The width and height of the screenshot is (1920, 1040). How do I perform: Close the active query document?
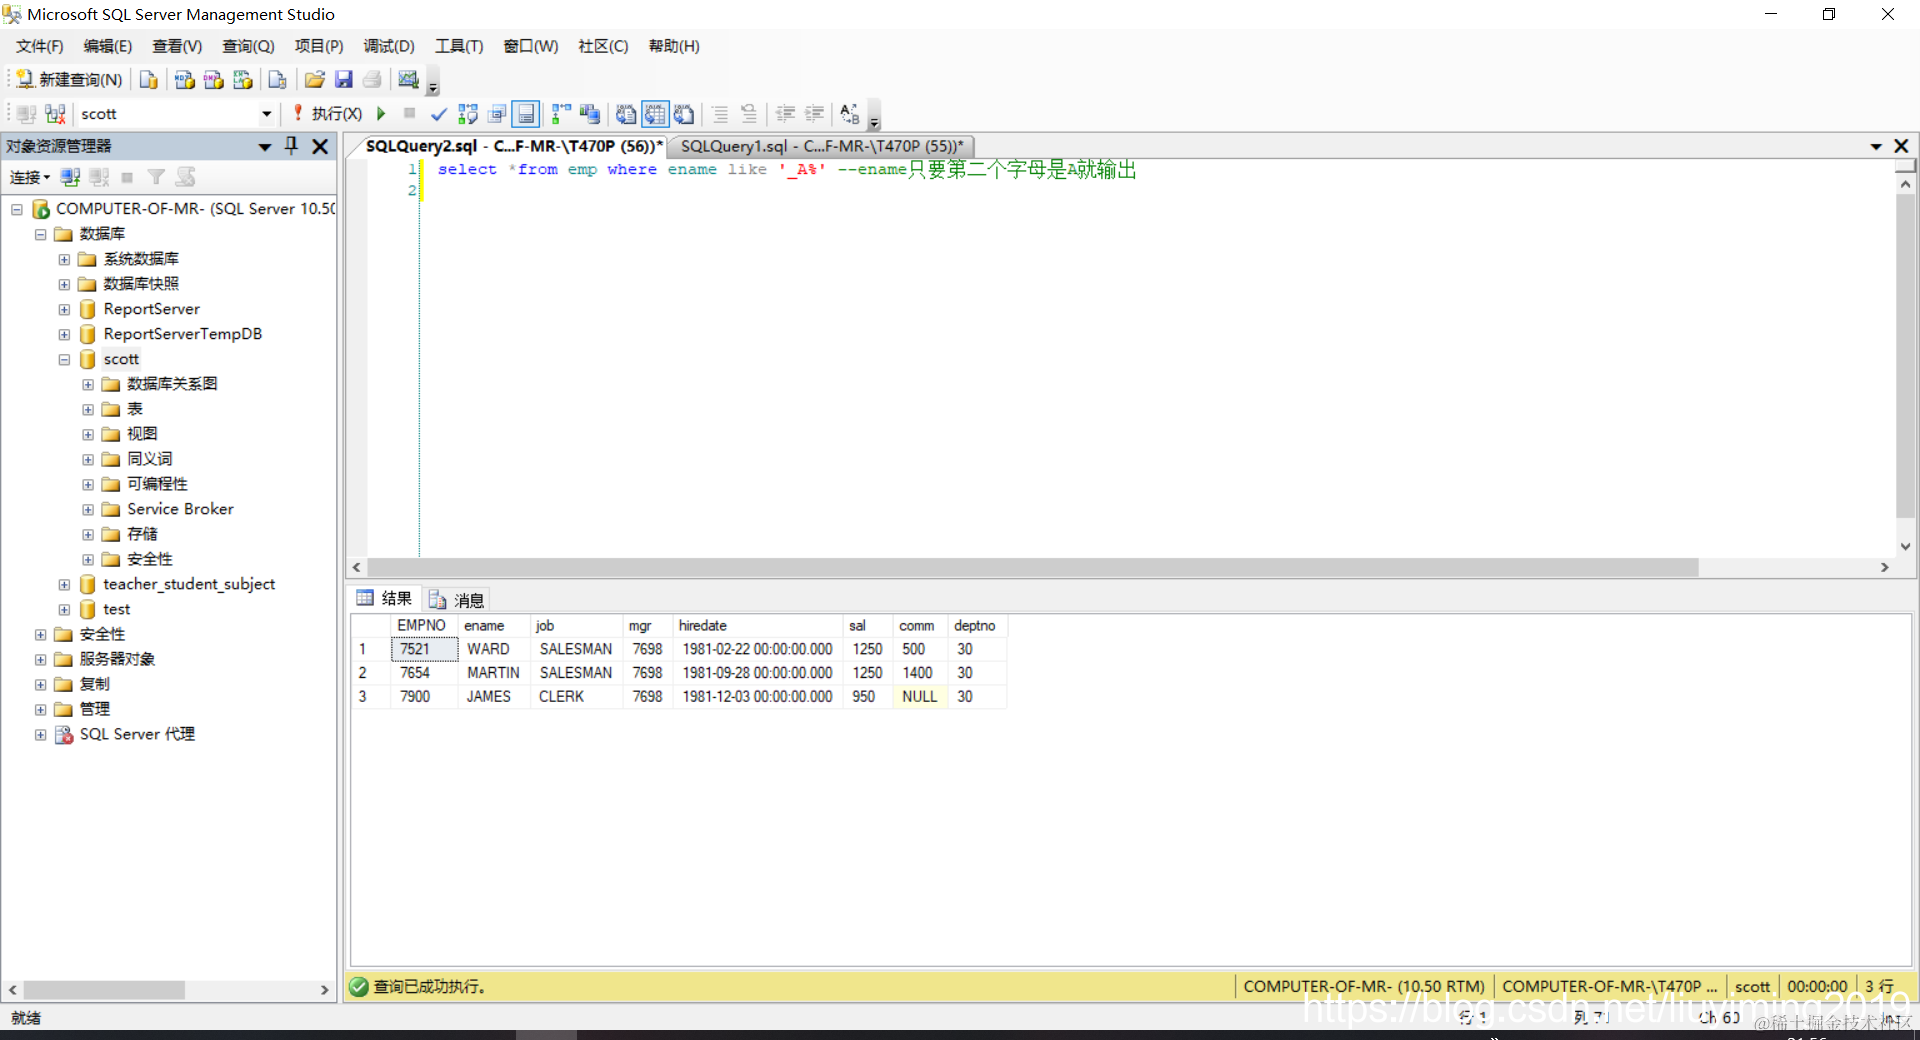point(1902,146)
